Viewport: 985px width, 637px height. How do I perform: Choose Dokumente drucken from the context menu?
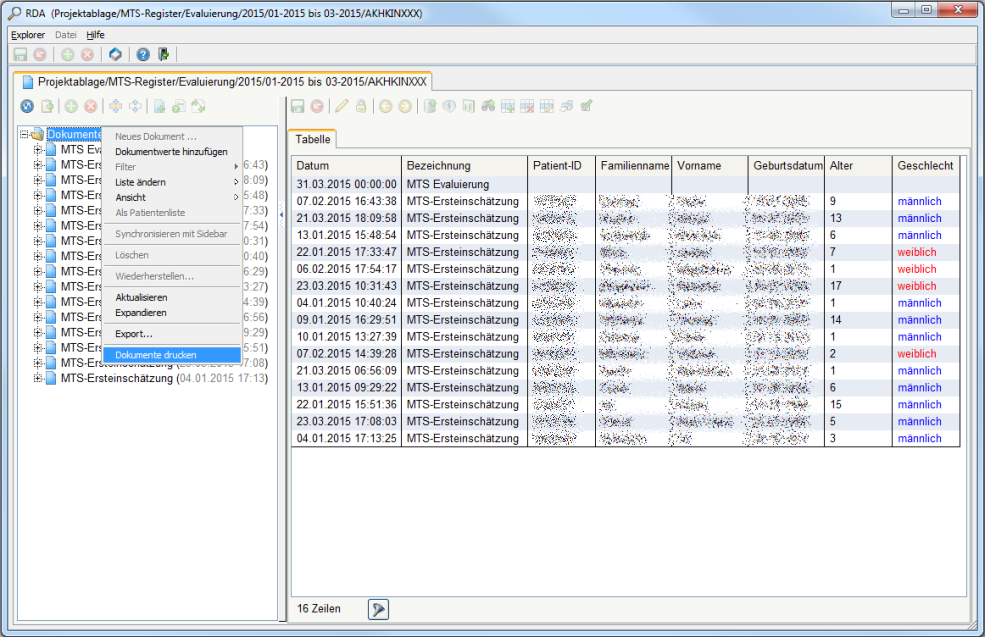click(x=156, y=355)
